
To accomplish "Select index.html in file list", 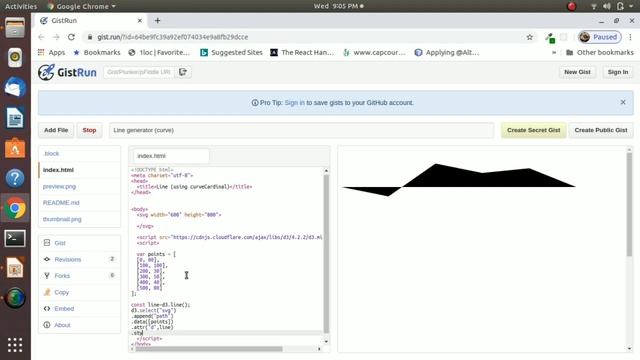I will point(80,170).
